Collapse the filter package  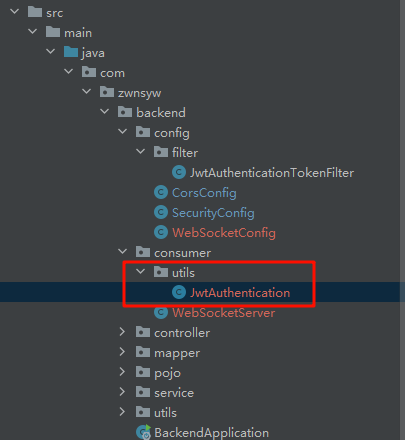tap(141, 152)
